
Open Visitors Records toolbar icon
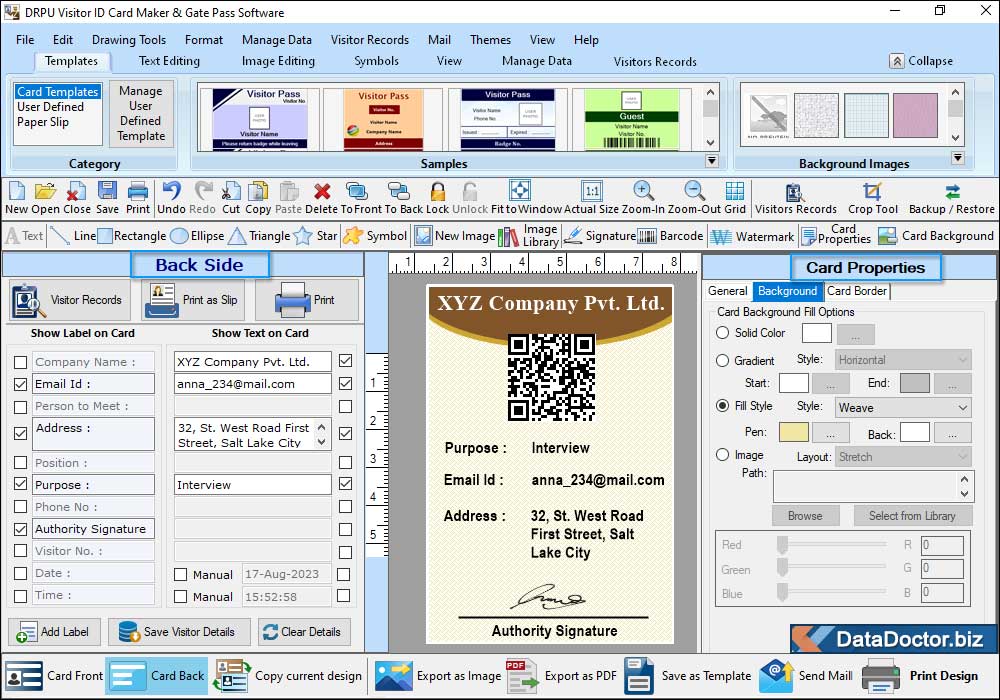795,192
